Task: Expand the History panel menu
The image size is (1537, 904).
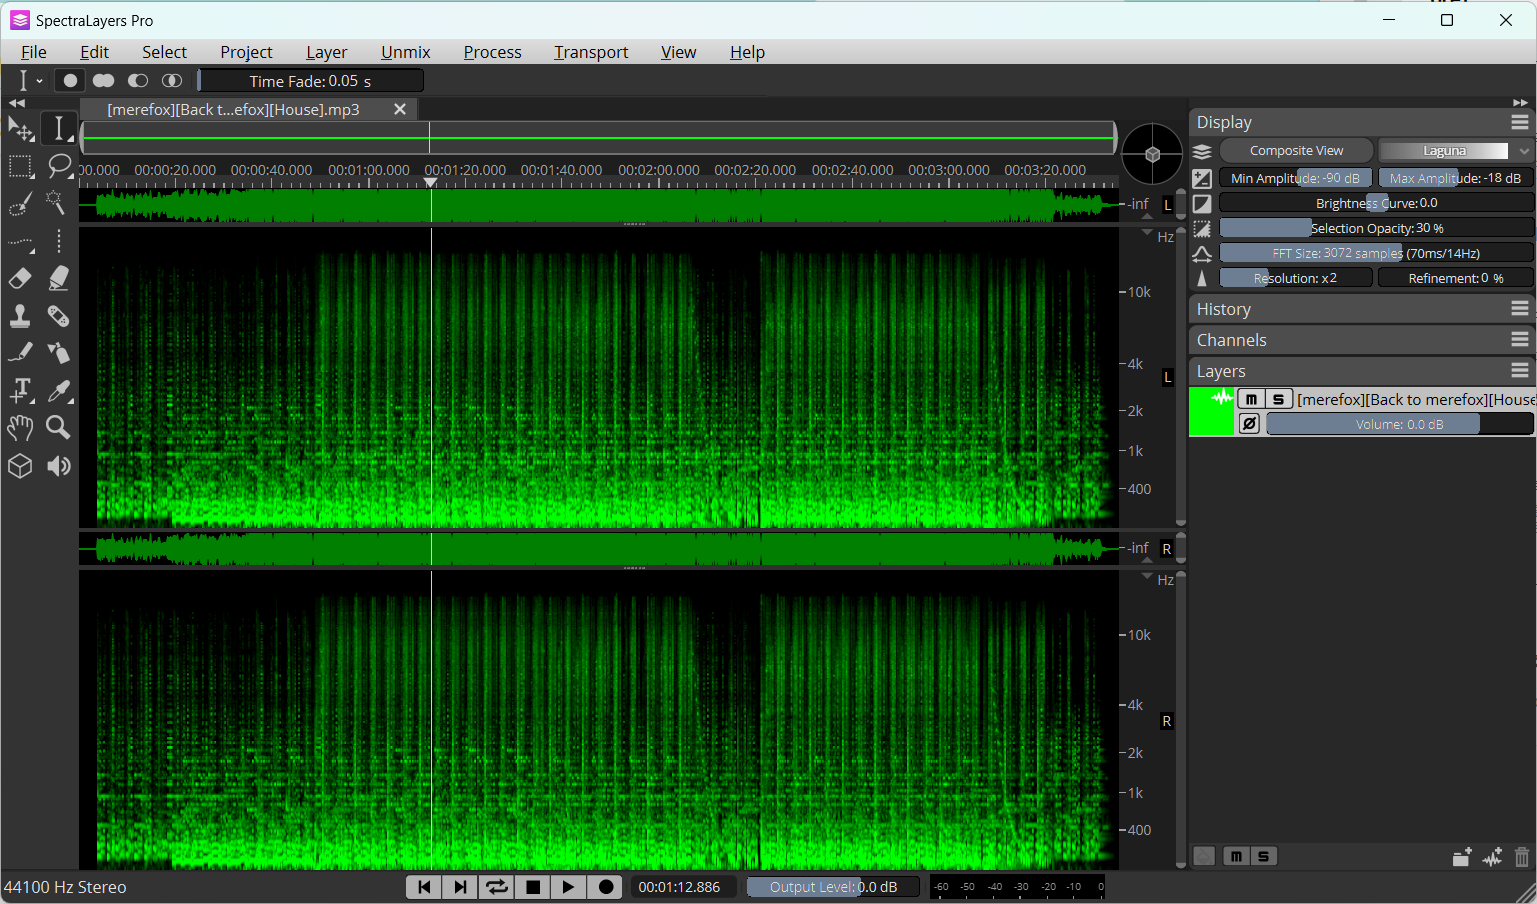Action: coord(1520,309)
